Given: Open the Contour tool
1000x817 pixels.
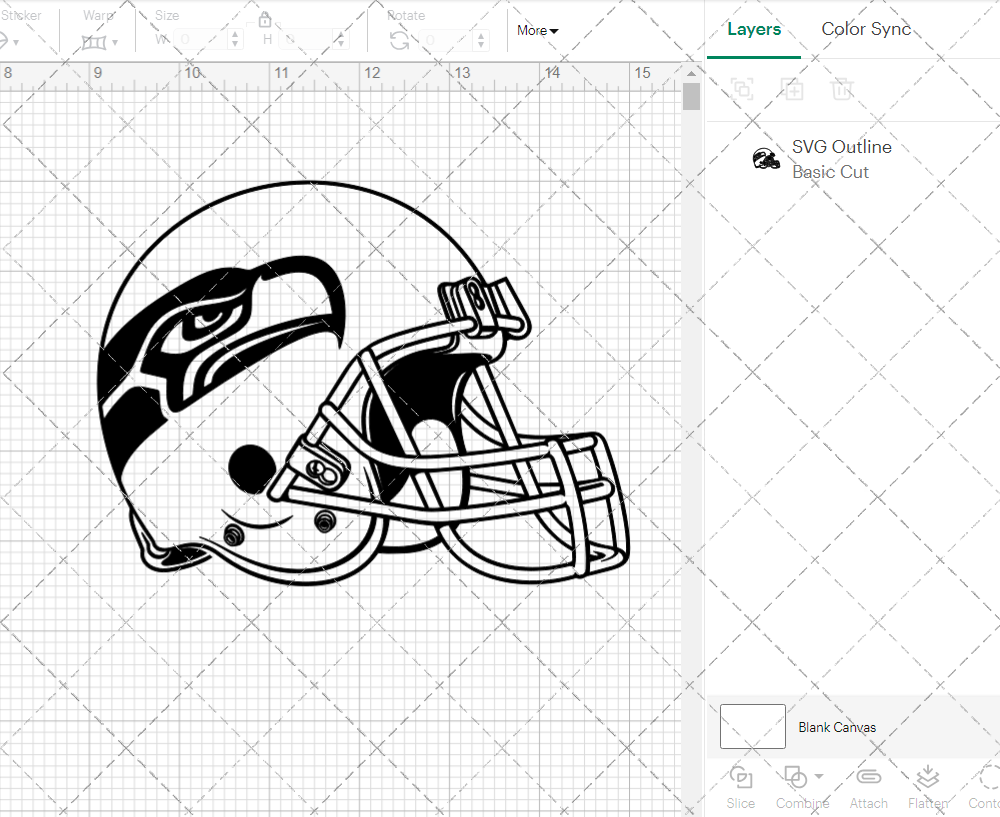Looking at the screenshot, I should click(985, 777).
